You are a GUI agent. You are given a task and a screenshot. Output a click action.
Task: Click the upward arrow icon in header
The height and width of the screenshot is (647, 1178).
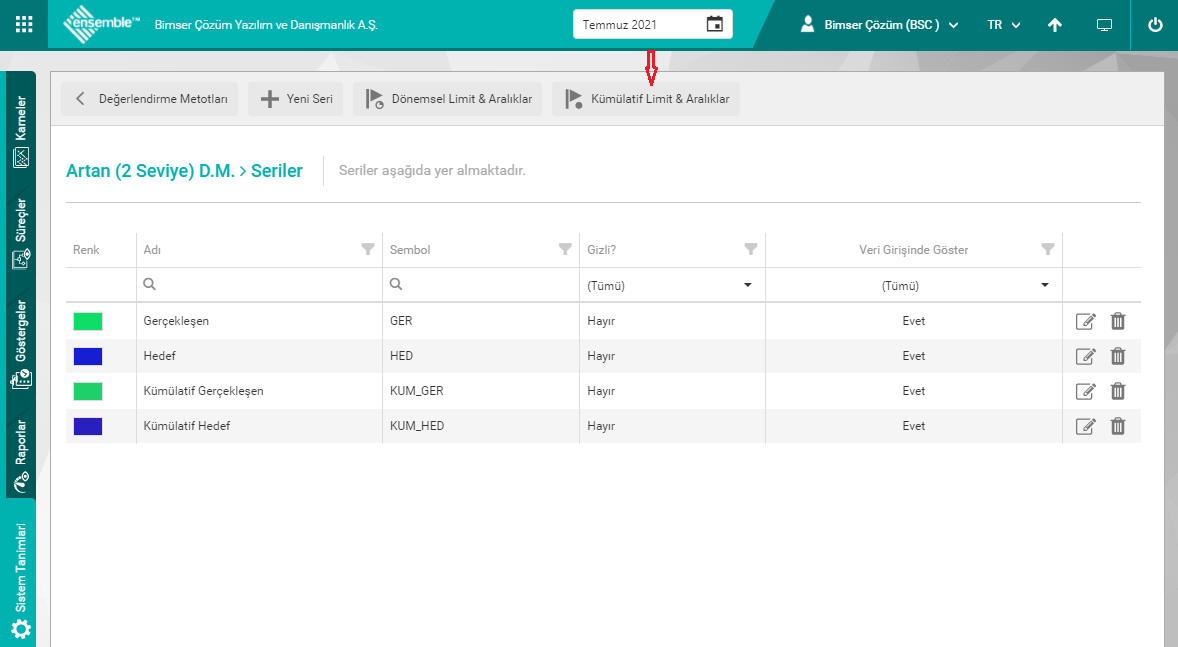click(x=1054, y=25)
